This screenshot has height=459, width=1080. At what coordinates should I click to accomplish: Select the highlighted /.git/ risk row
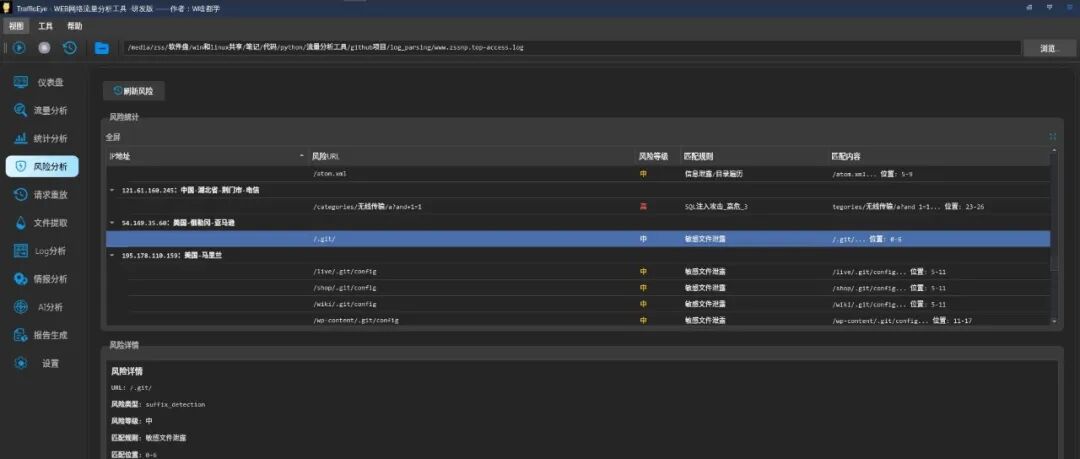(x=578, y=238)
